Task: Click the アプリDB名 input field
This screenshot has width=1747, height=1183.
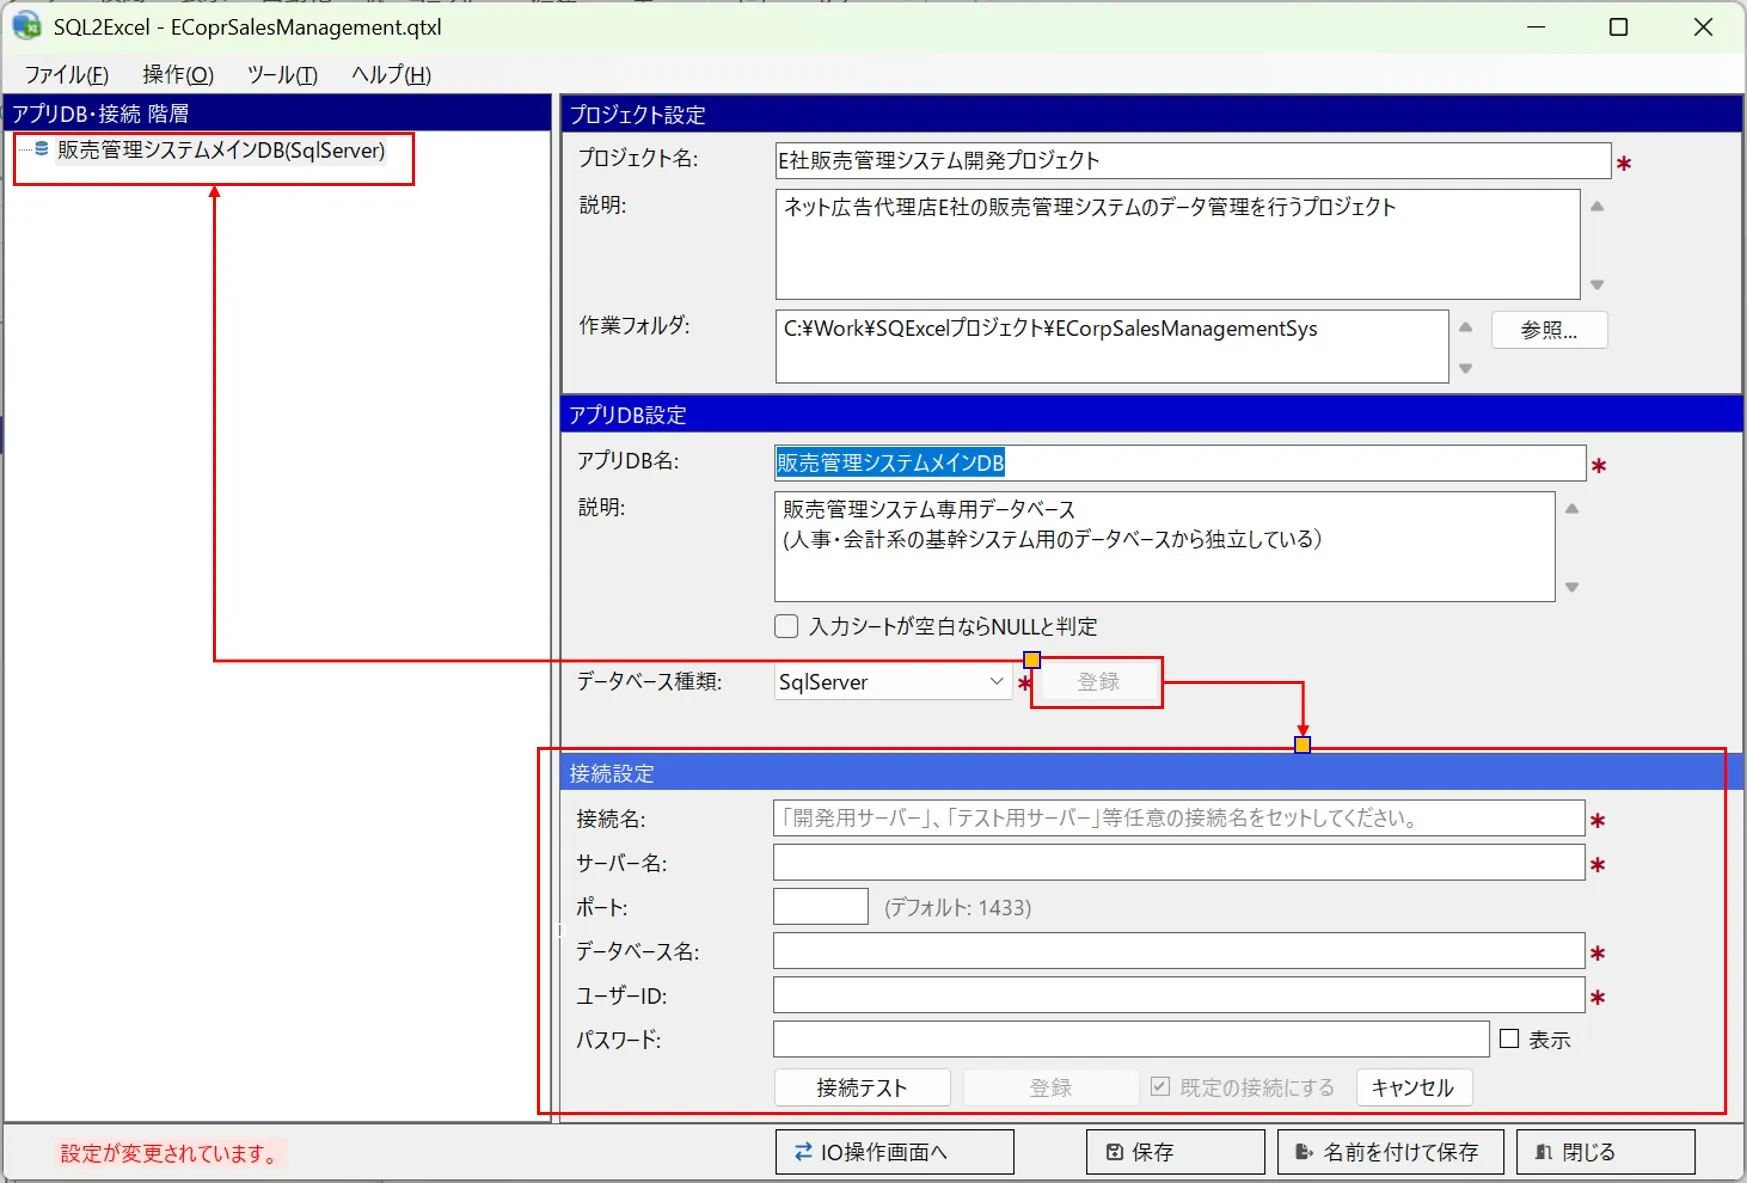Action: click(1180, 463)
